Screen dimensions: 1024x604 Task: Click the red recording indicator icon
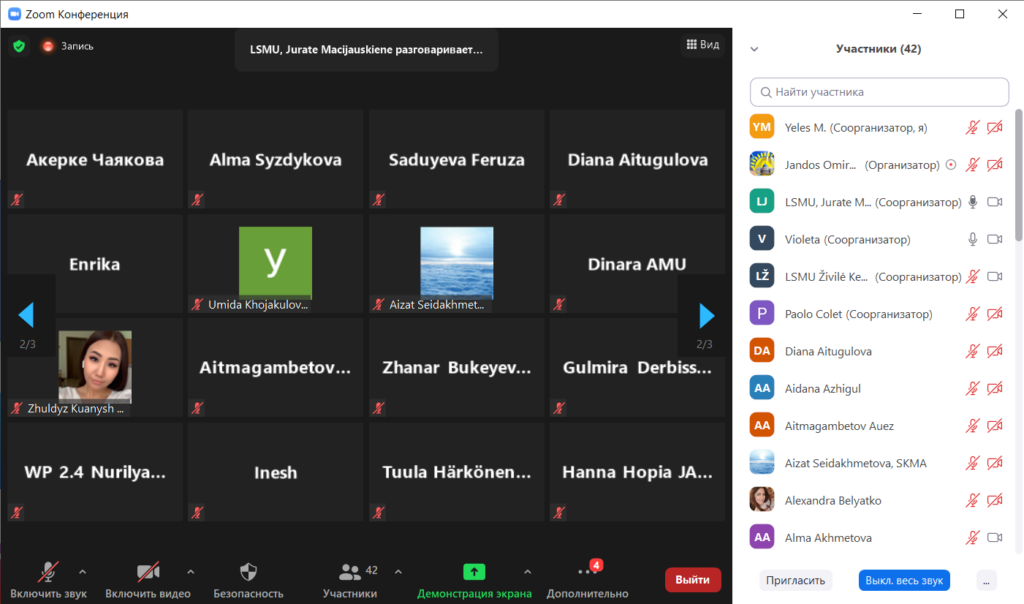pyautogui.click(x=47, y=46)
